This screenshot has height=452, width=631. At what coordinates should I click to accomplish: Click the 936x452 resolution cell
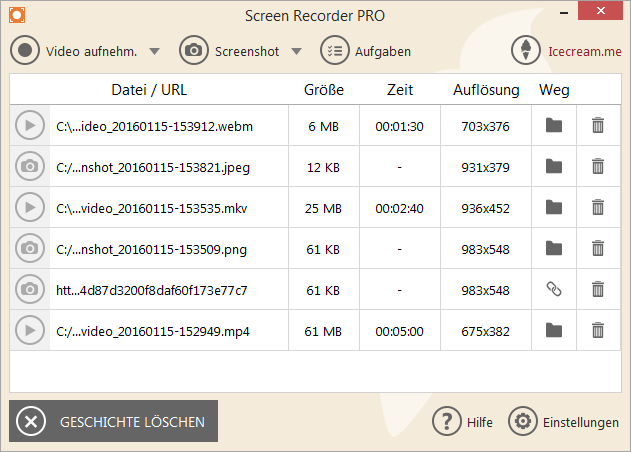(485, 208)
